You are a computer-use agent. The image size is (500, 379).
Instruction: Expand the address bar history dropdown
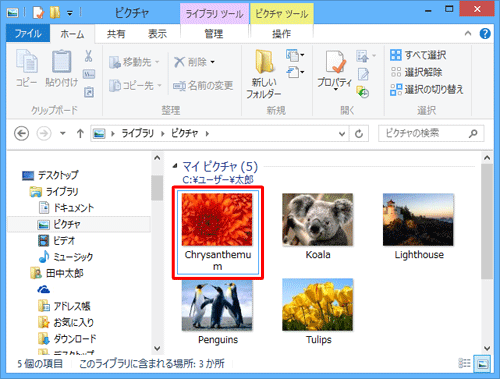(x=342, y=134)
